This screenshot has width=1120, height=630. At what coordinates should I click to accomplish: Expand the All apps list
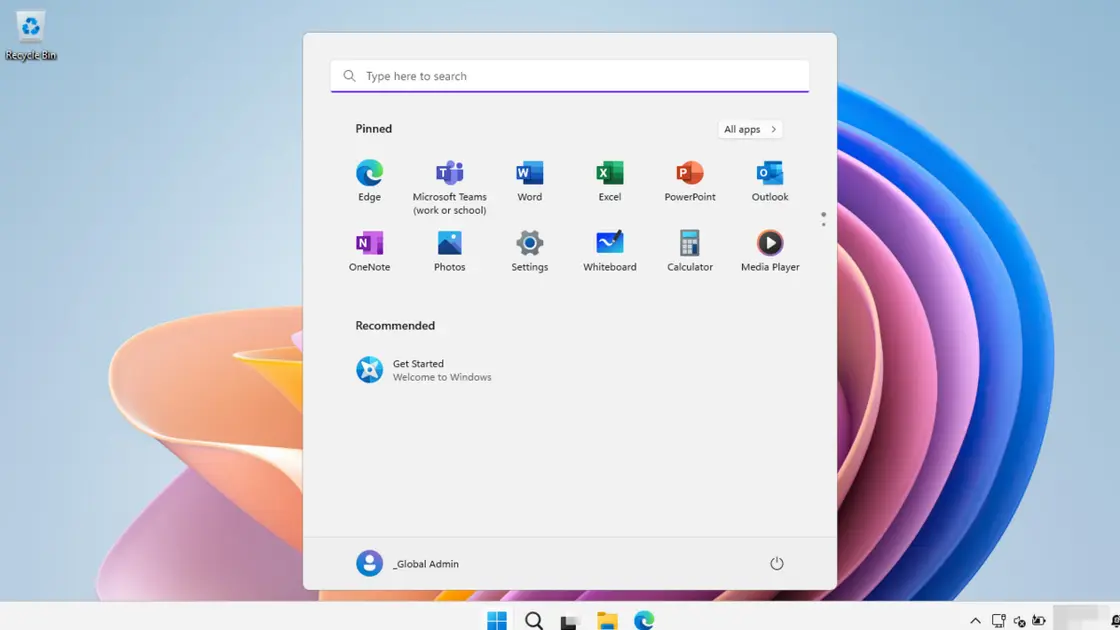coord(749,129)
